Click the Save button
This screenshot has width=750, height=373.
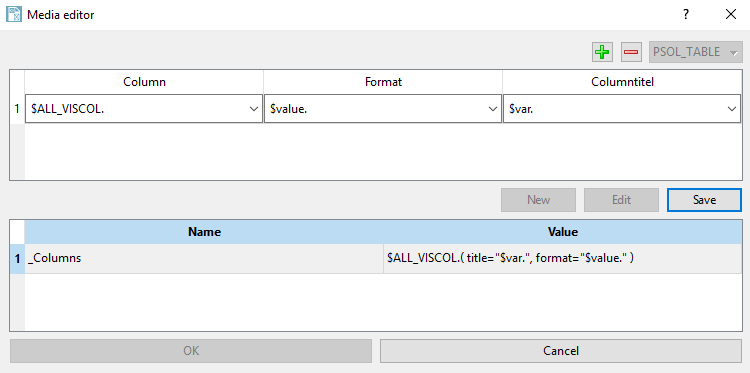[x=704, y=200]
